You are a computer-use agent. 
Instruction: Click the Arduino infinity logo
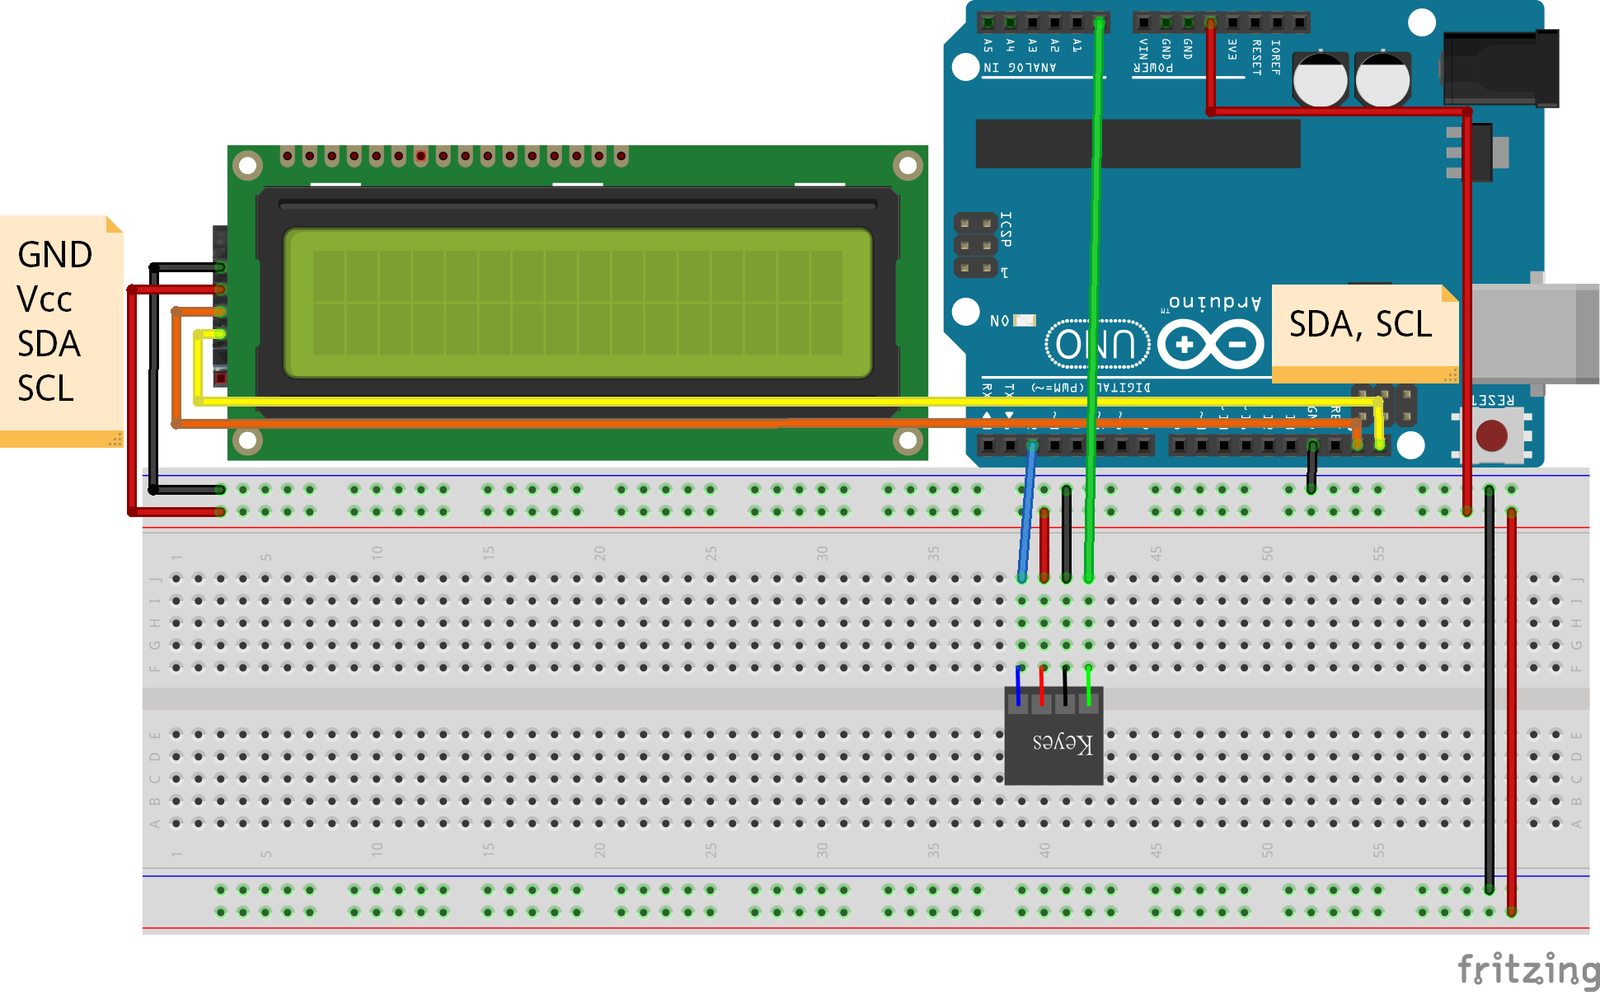click(x=1211, y=345)
